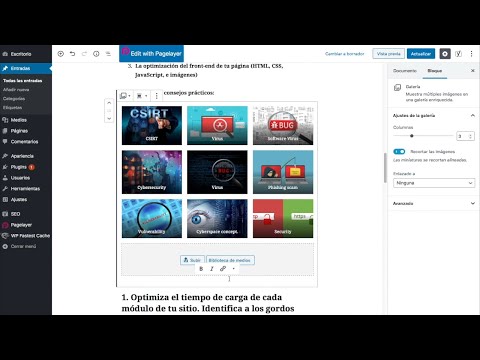Move gallery block down

[x=109, y=118]
